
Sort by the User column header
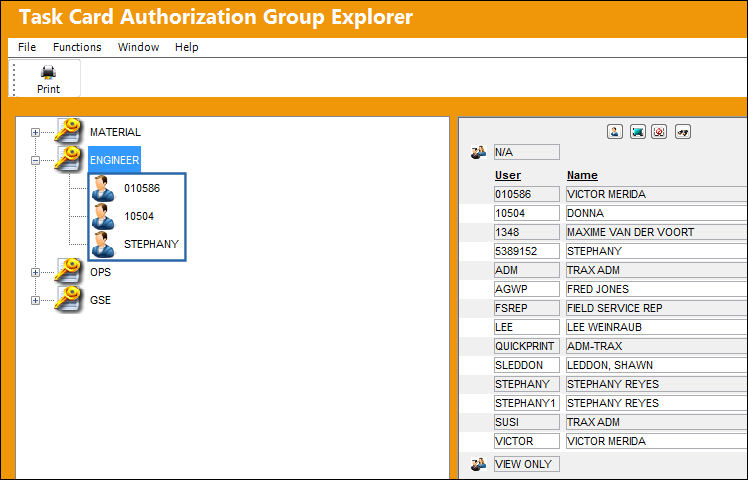508,175
